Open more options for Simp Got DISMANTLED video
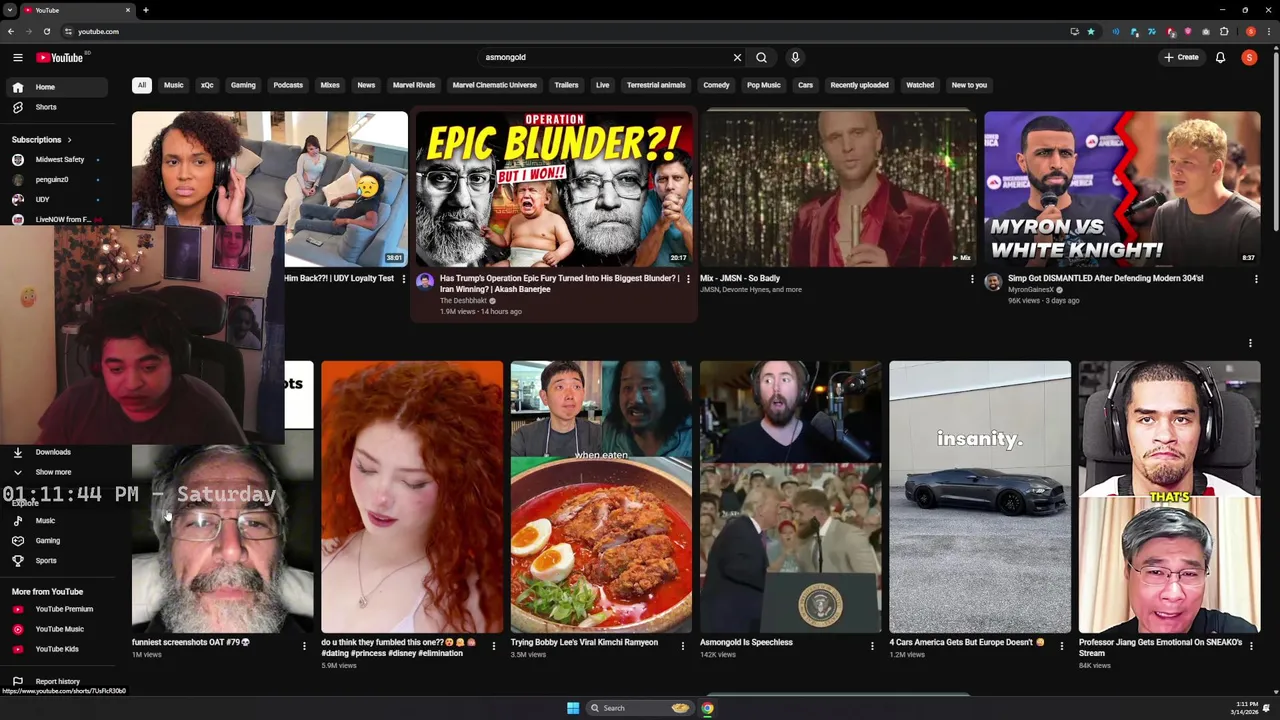This screenshot has height=720, width=1280. [x=1256, y=279]
